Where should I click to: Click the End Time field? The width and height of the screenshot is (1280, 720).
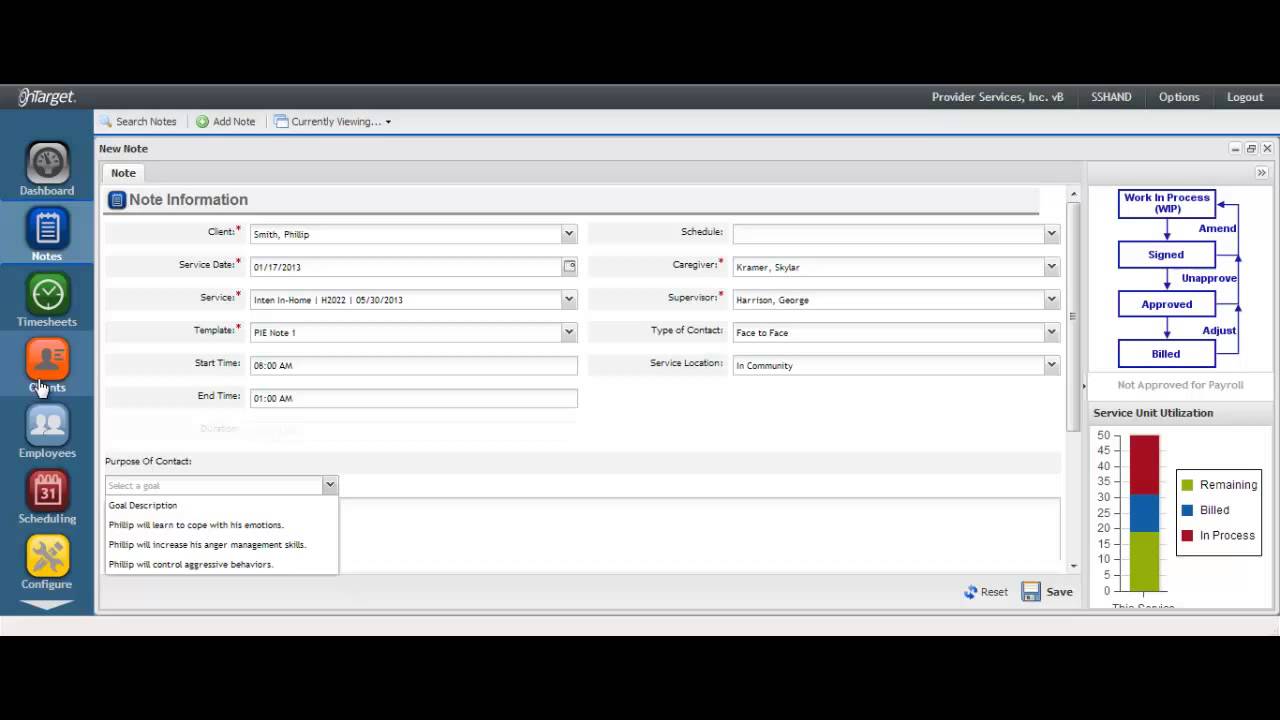[413, 398]
